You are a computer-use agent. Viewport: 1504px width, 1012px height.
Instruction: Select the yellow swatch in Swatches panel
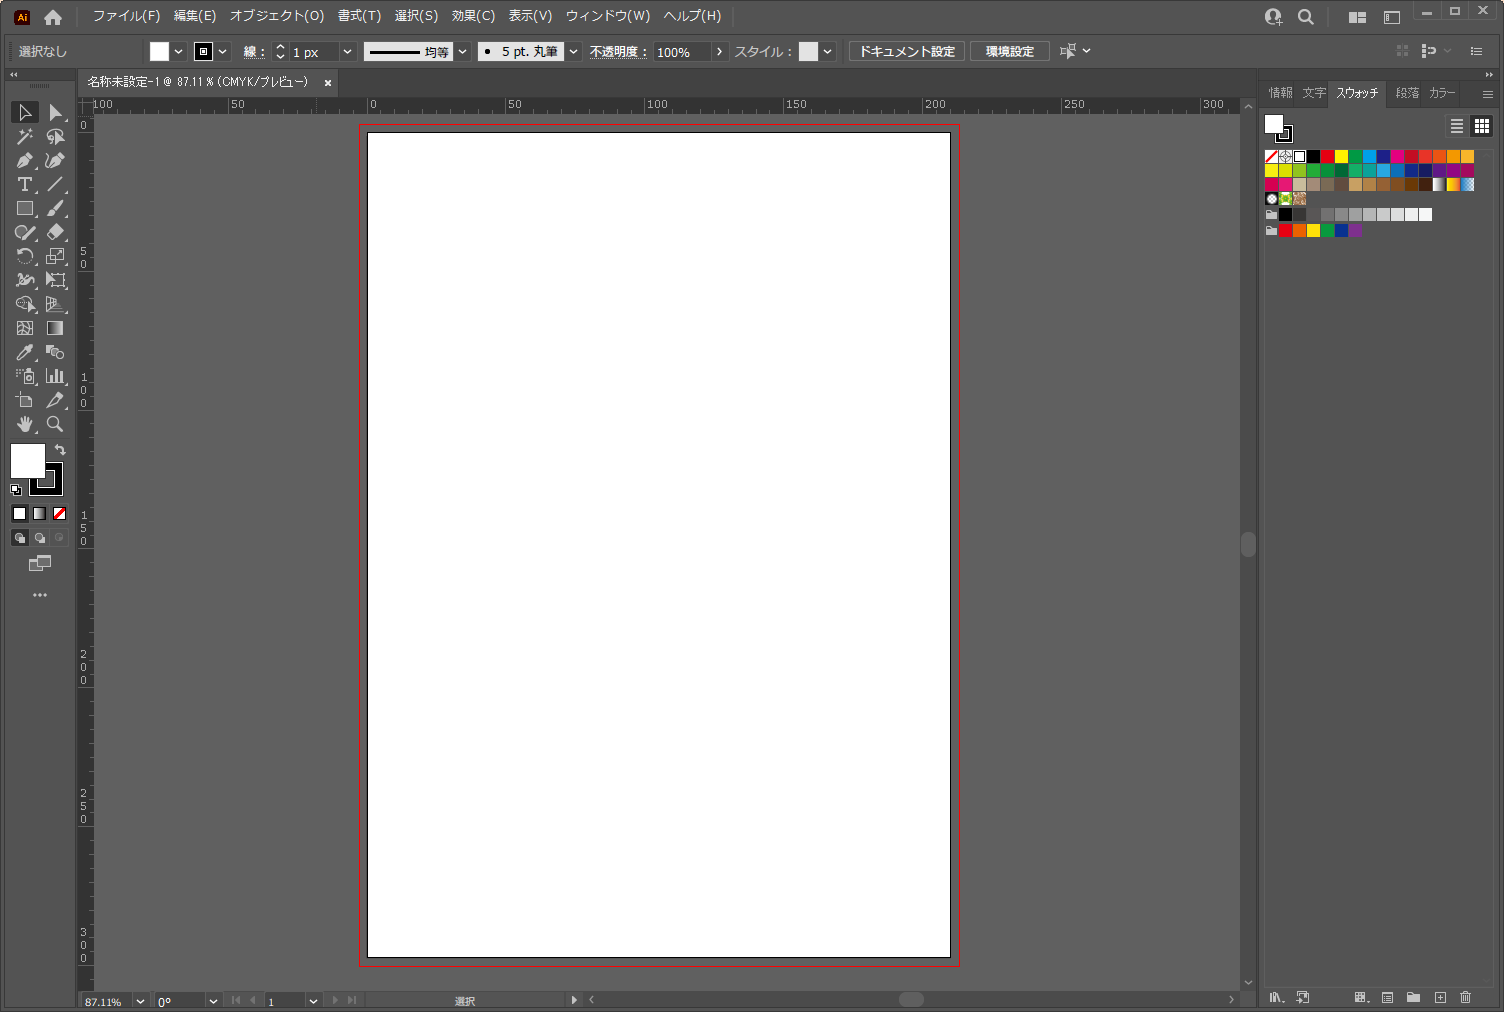point(1342,157)
